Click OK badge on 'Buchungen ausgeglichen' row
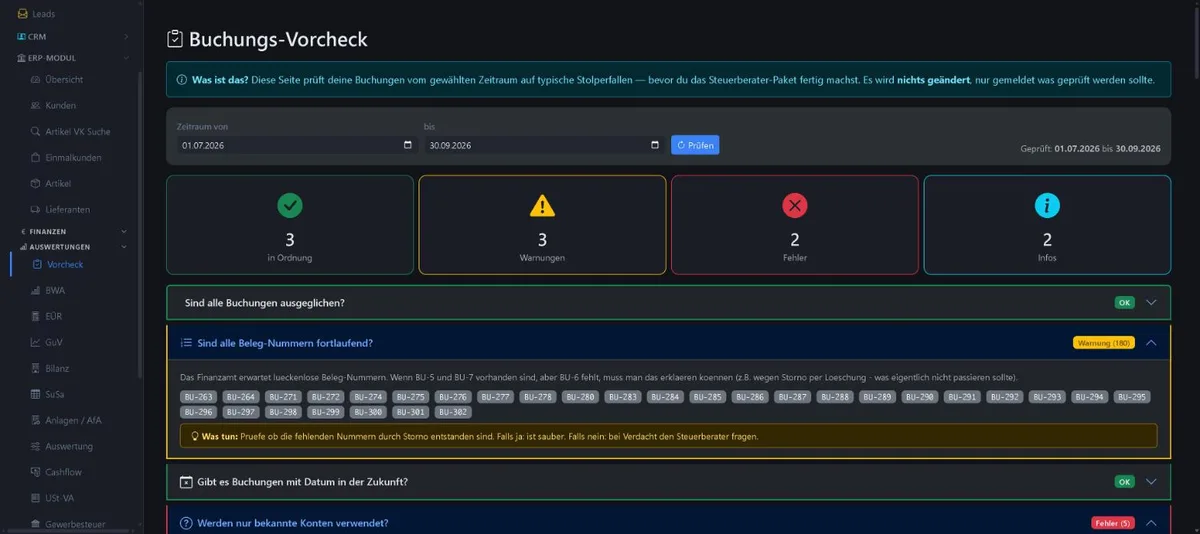1200x534 pixels. (x=1125, y=302)
